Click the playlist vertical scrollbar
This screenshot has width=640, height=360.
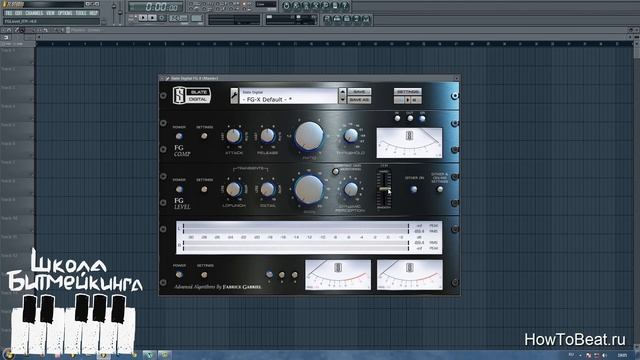637,196
